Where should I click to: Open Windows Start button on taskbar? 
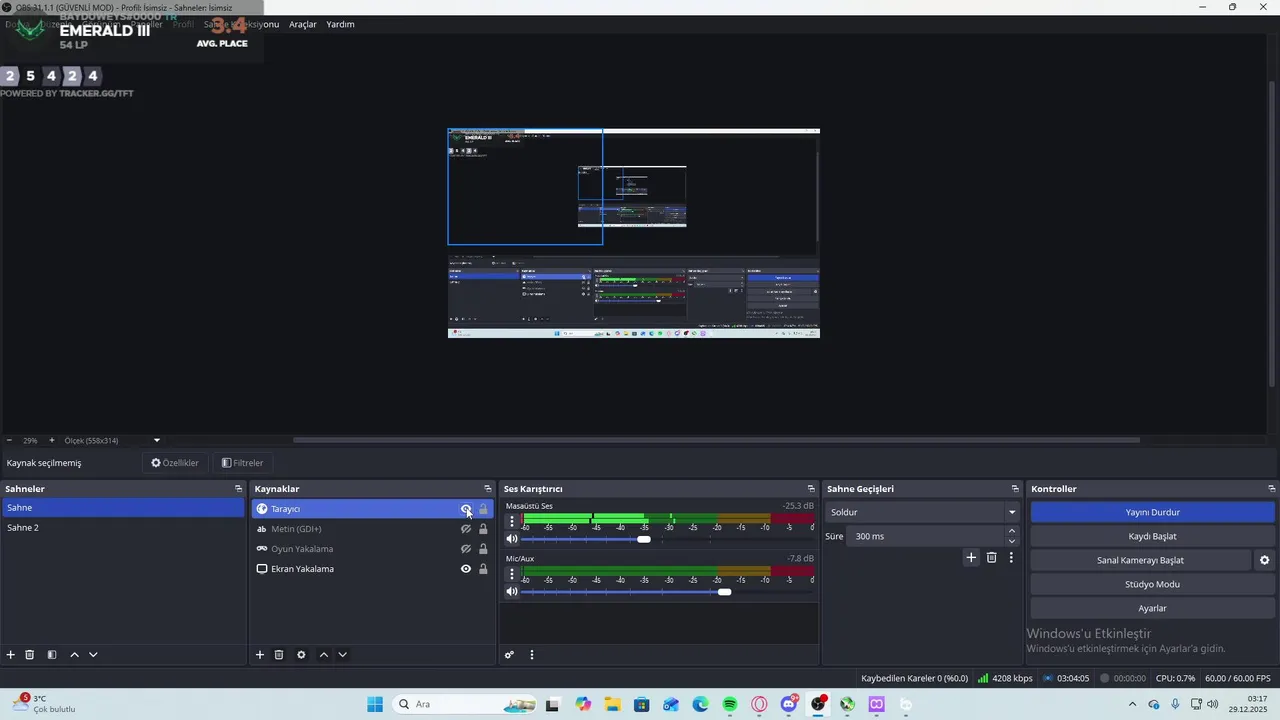click(375, 704)
